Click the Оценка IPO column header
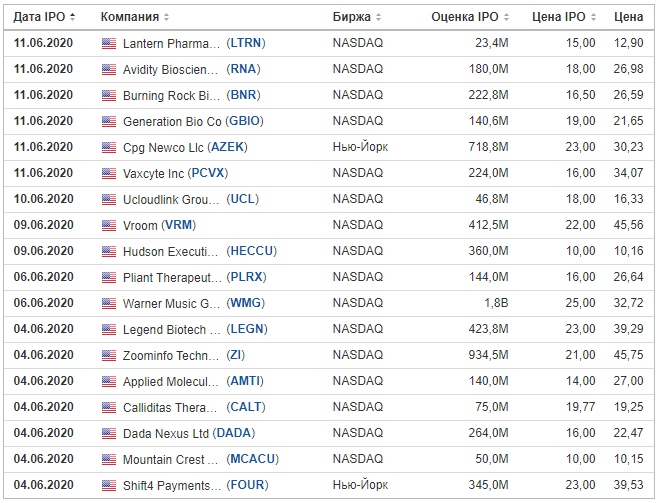The width and height of the screenshot is (660, 503). (464, 18)
